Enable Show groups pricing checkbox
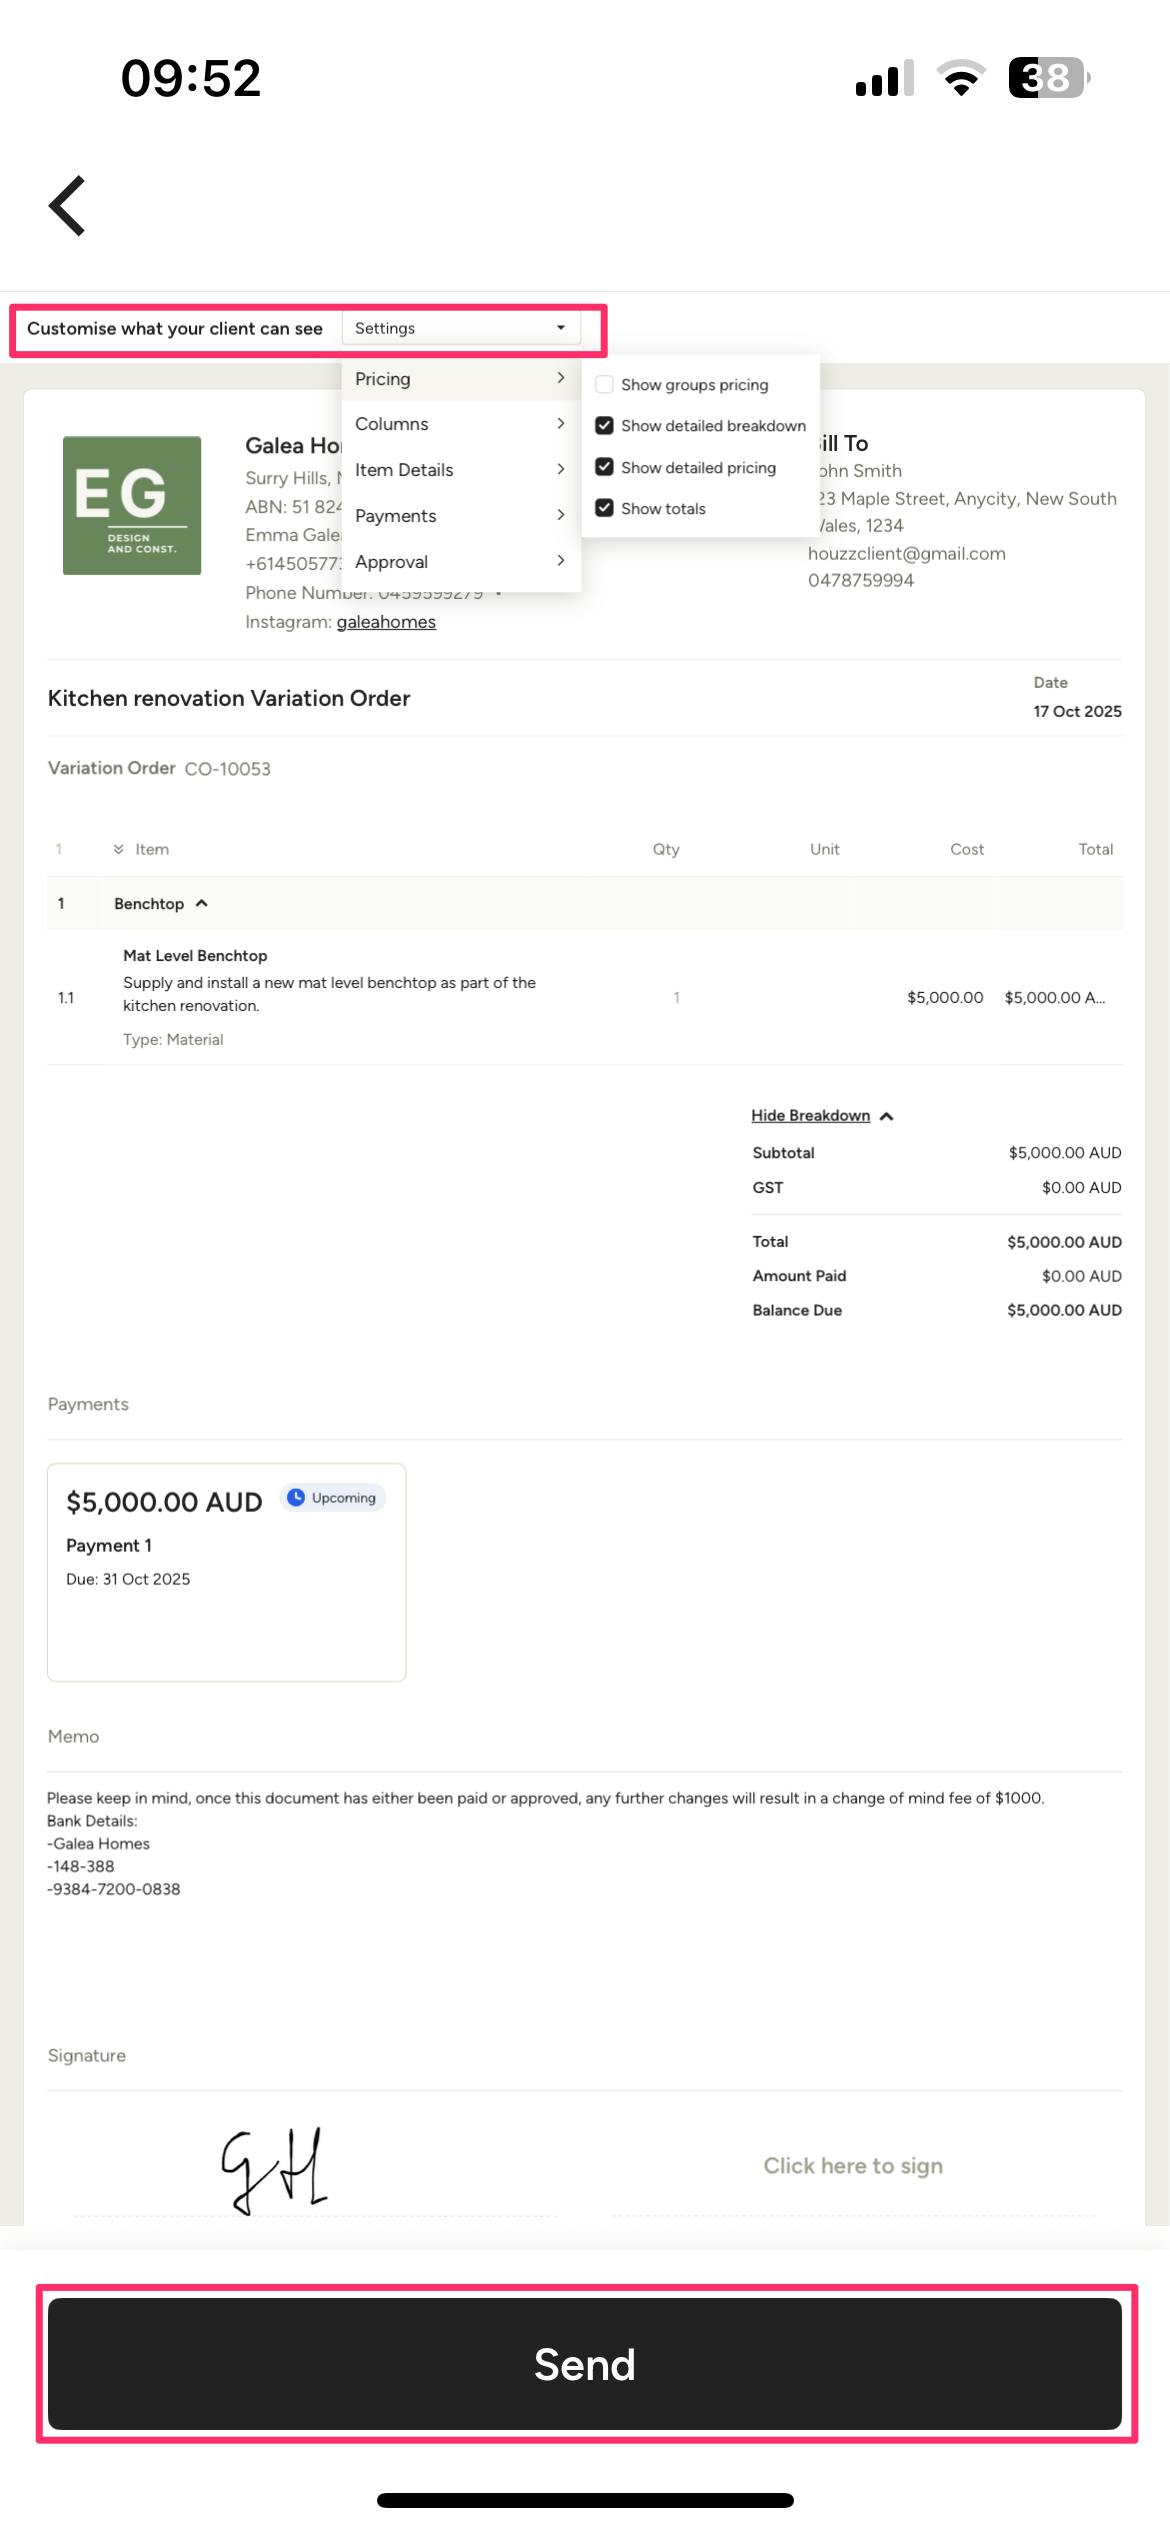Screen dimensions: 1170x2532 (604, 384)
